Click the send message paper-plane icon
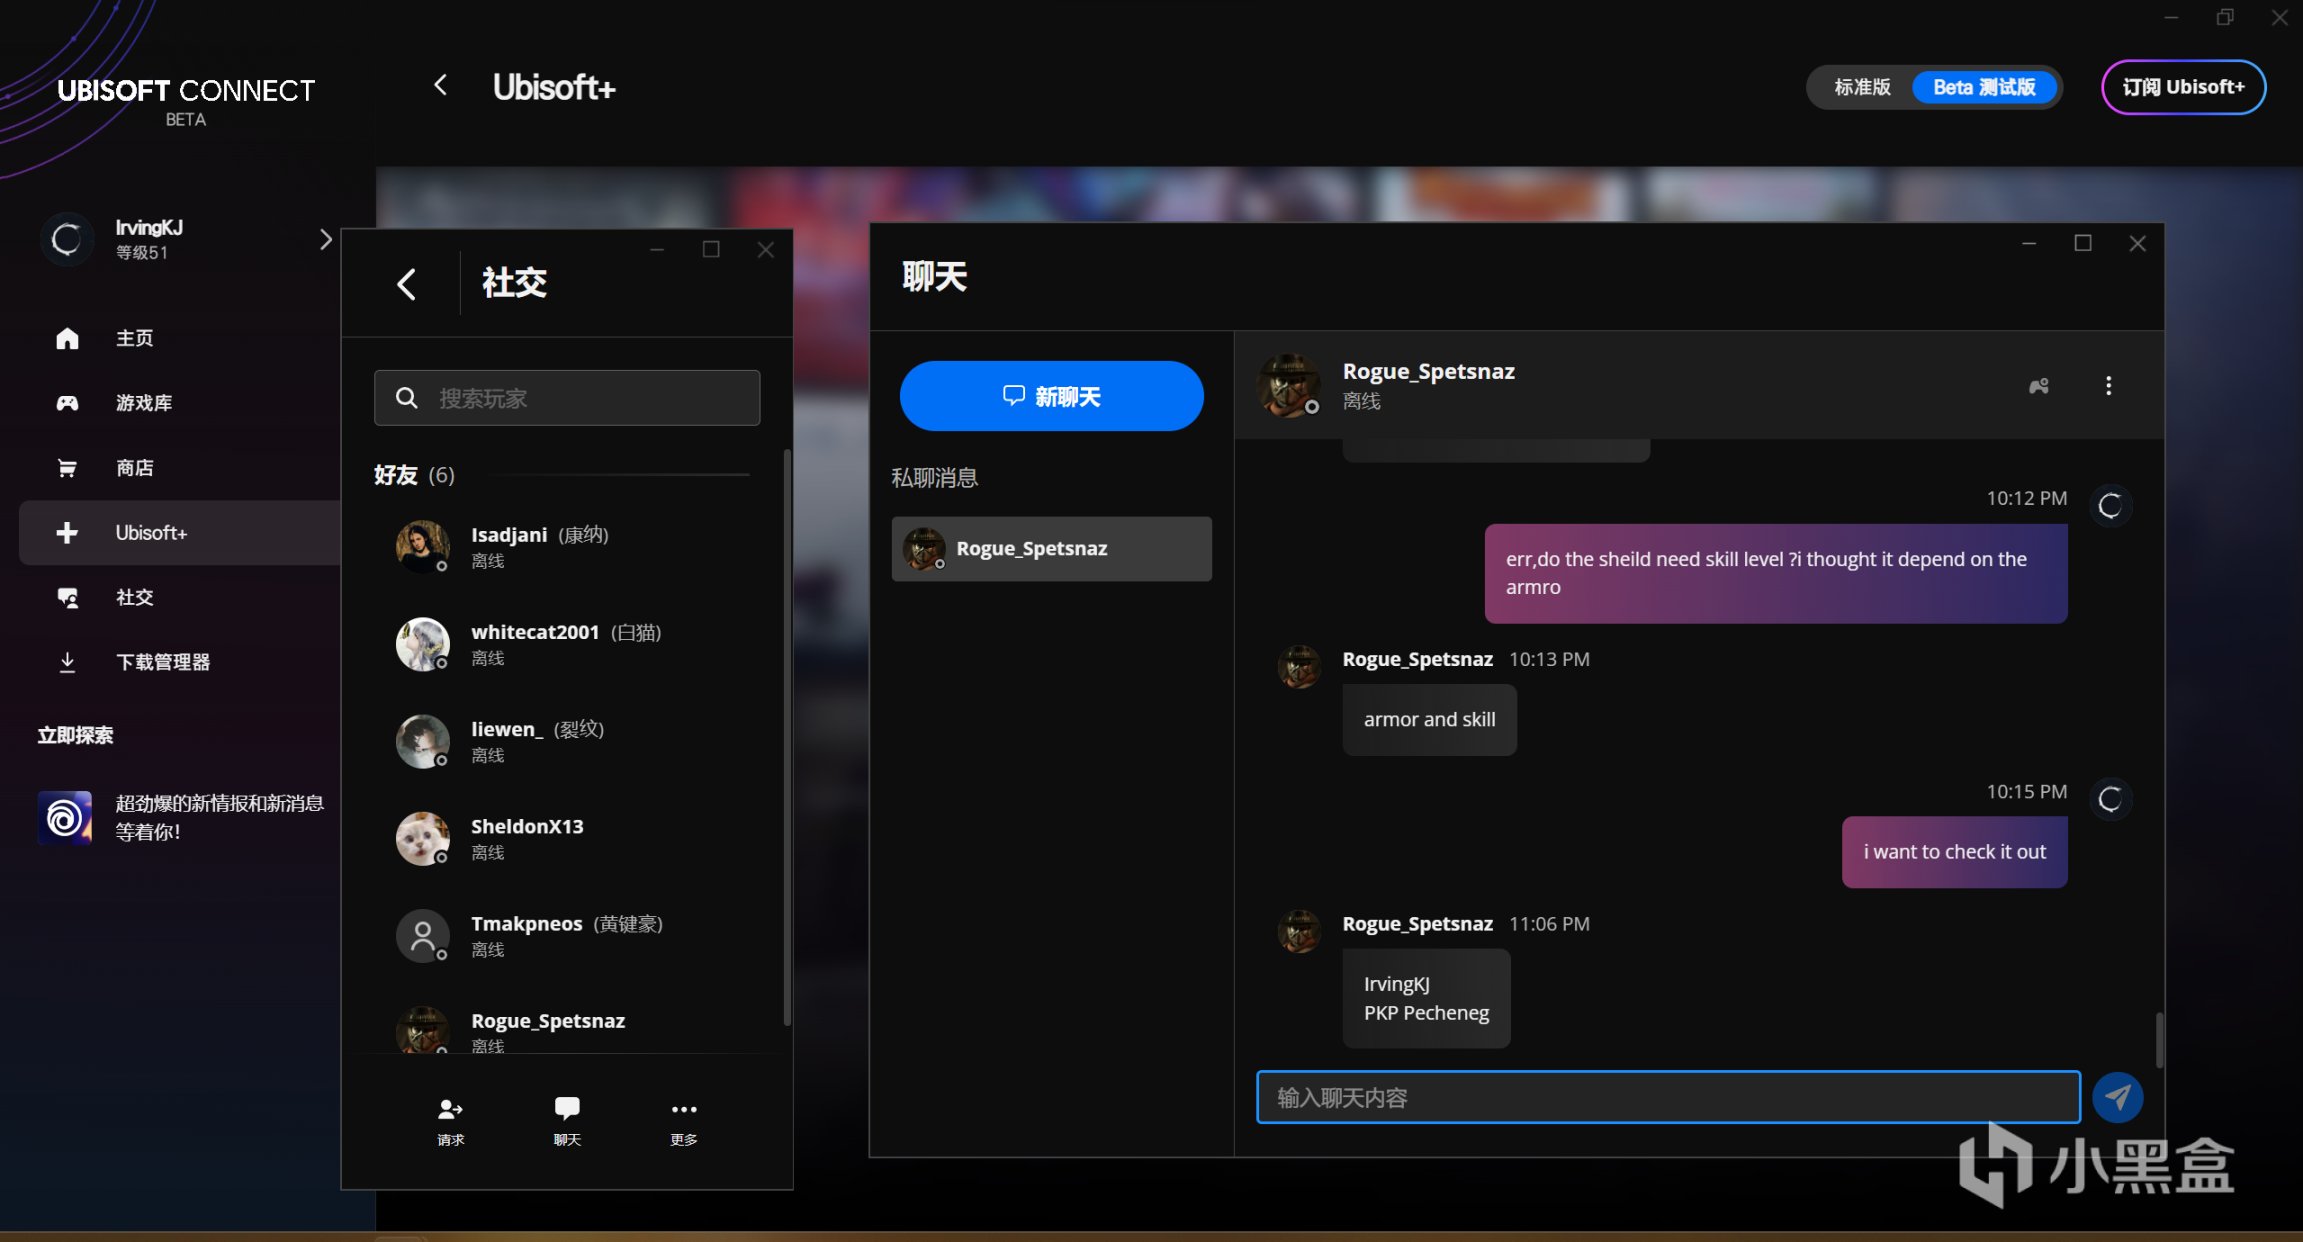Screen dimensions: 2303x1242 (x=2117, y=1097)
